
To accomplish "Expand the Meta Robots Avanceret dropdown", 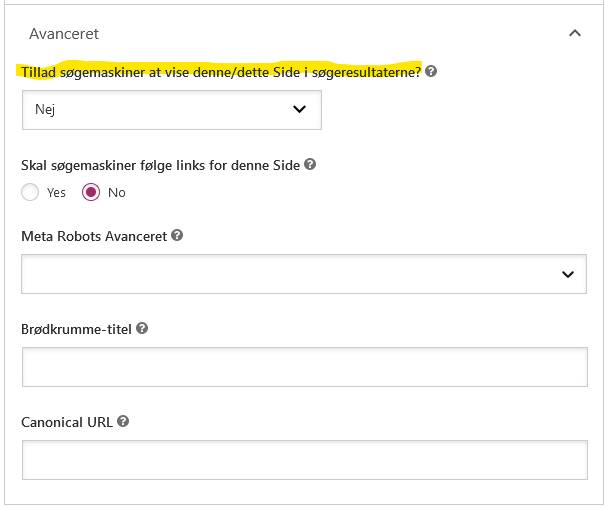I will (304, 274).
